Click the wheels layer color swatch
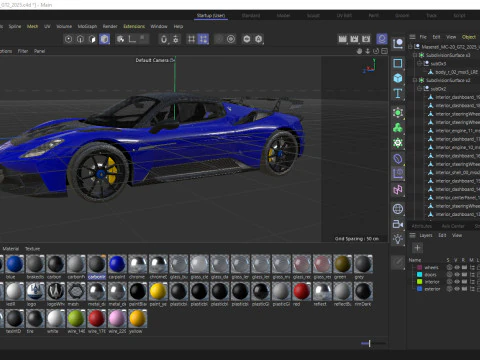This screenshot has height=360, width=480. (419, 267)
